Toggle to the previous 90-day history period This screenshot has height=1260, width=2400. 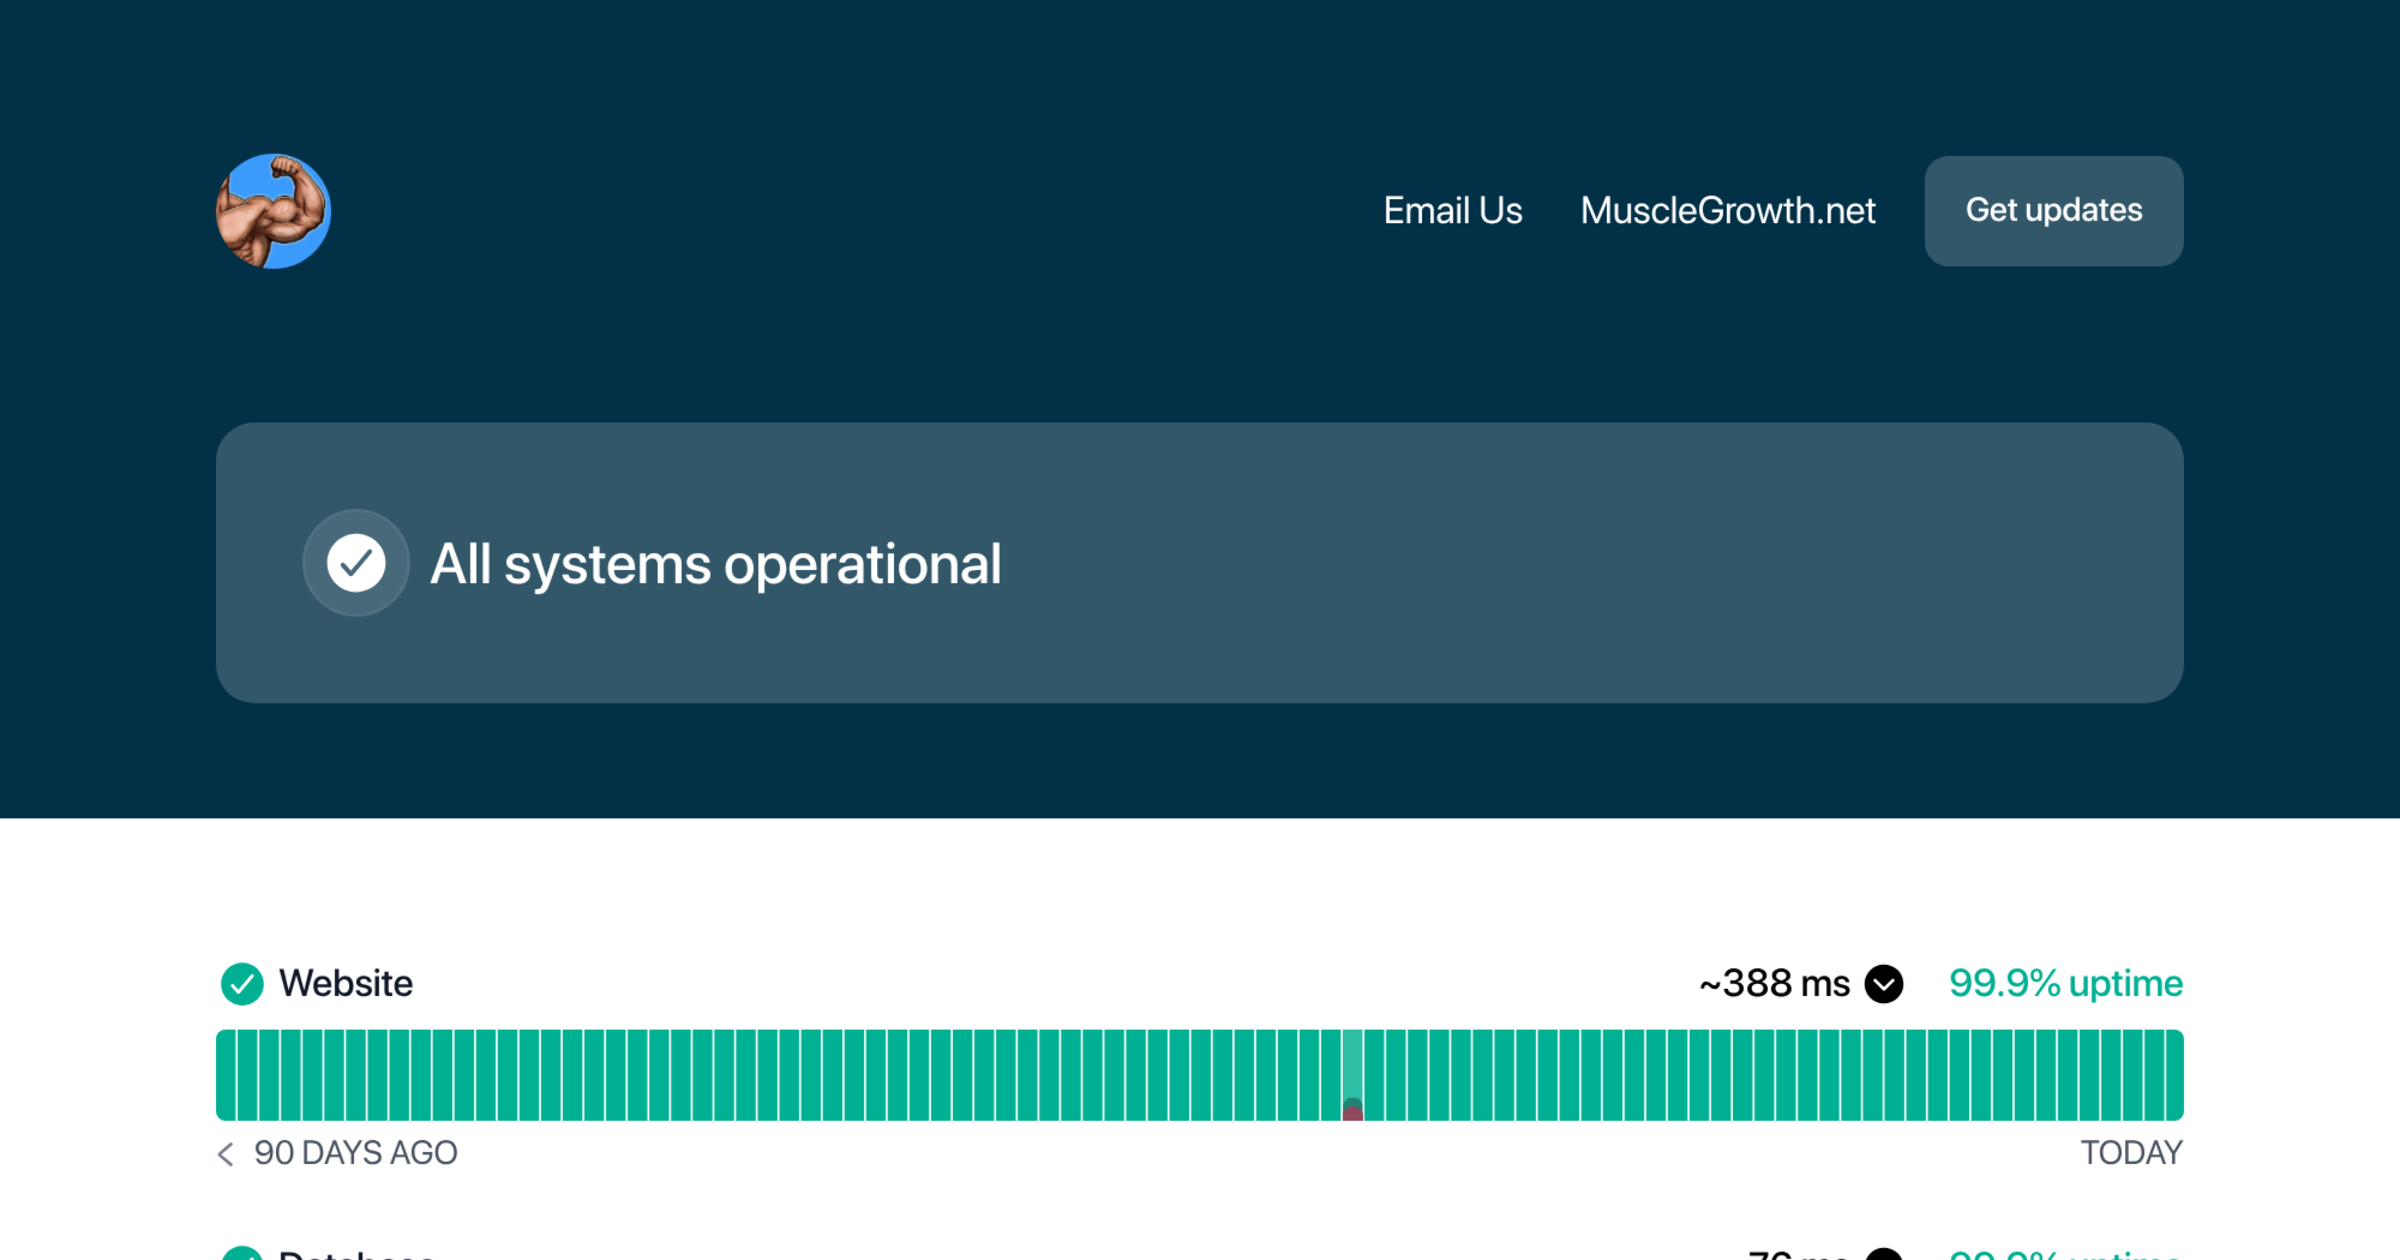tap(224, 1153)
